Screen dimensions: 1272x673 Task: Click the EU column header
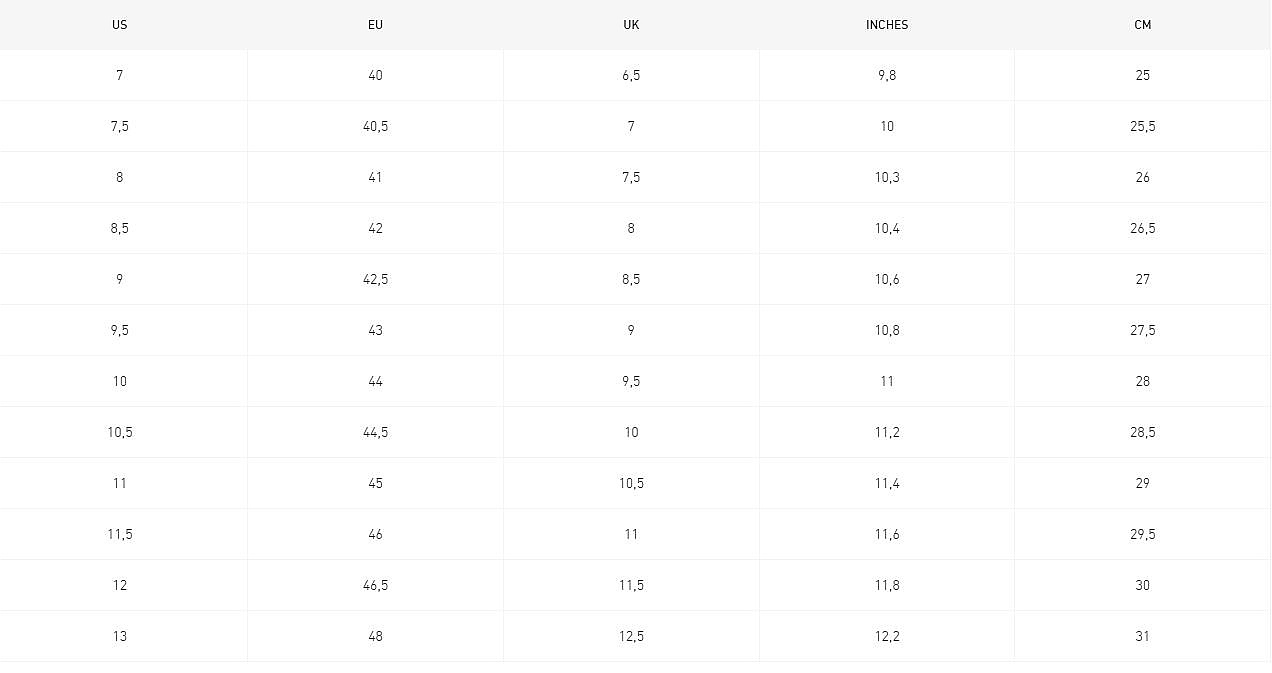point(375,25)
